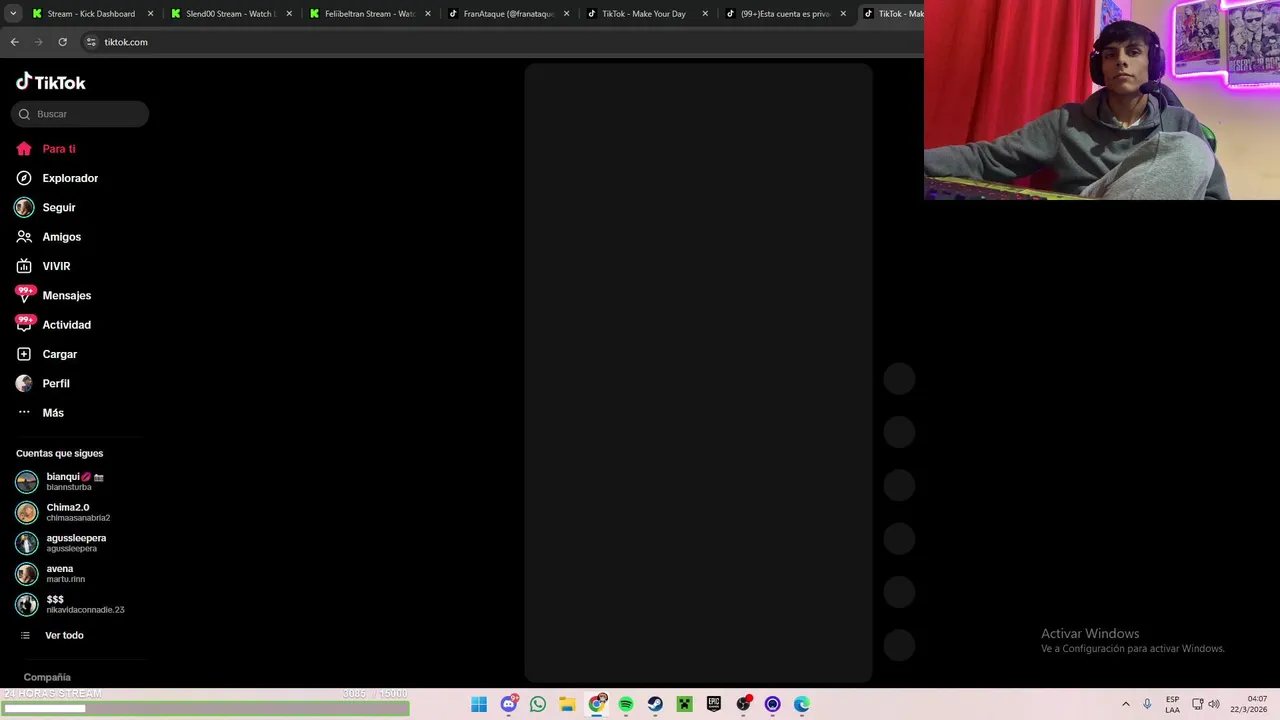This screenshot has width=1280, height=720.
Task: Click the Explorador compass icon
Action: [x=24, y=178]
